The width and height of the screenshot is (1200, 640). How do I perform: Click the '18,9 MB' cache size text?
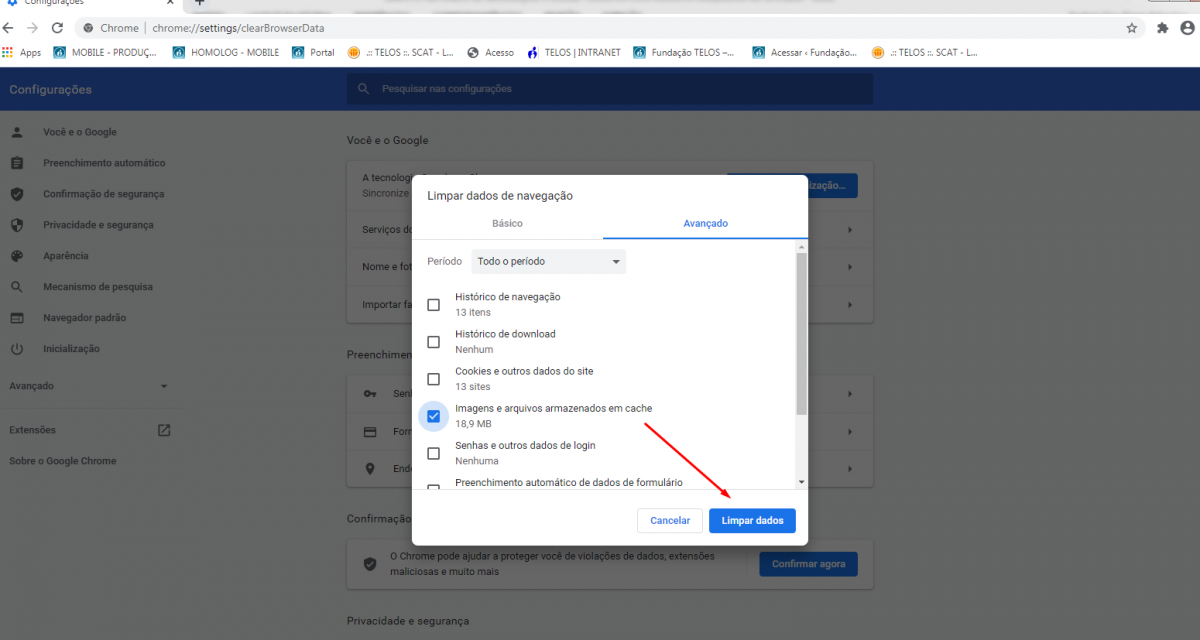click(473, 424)
